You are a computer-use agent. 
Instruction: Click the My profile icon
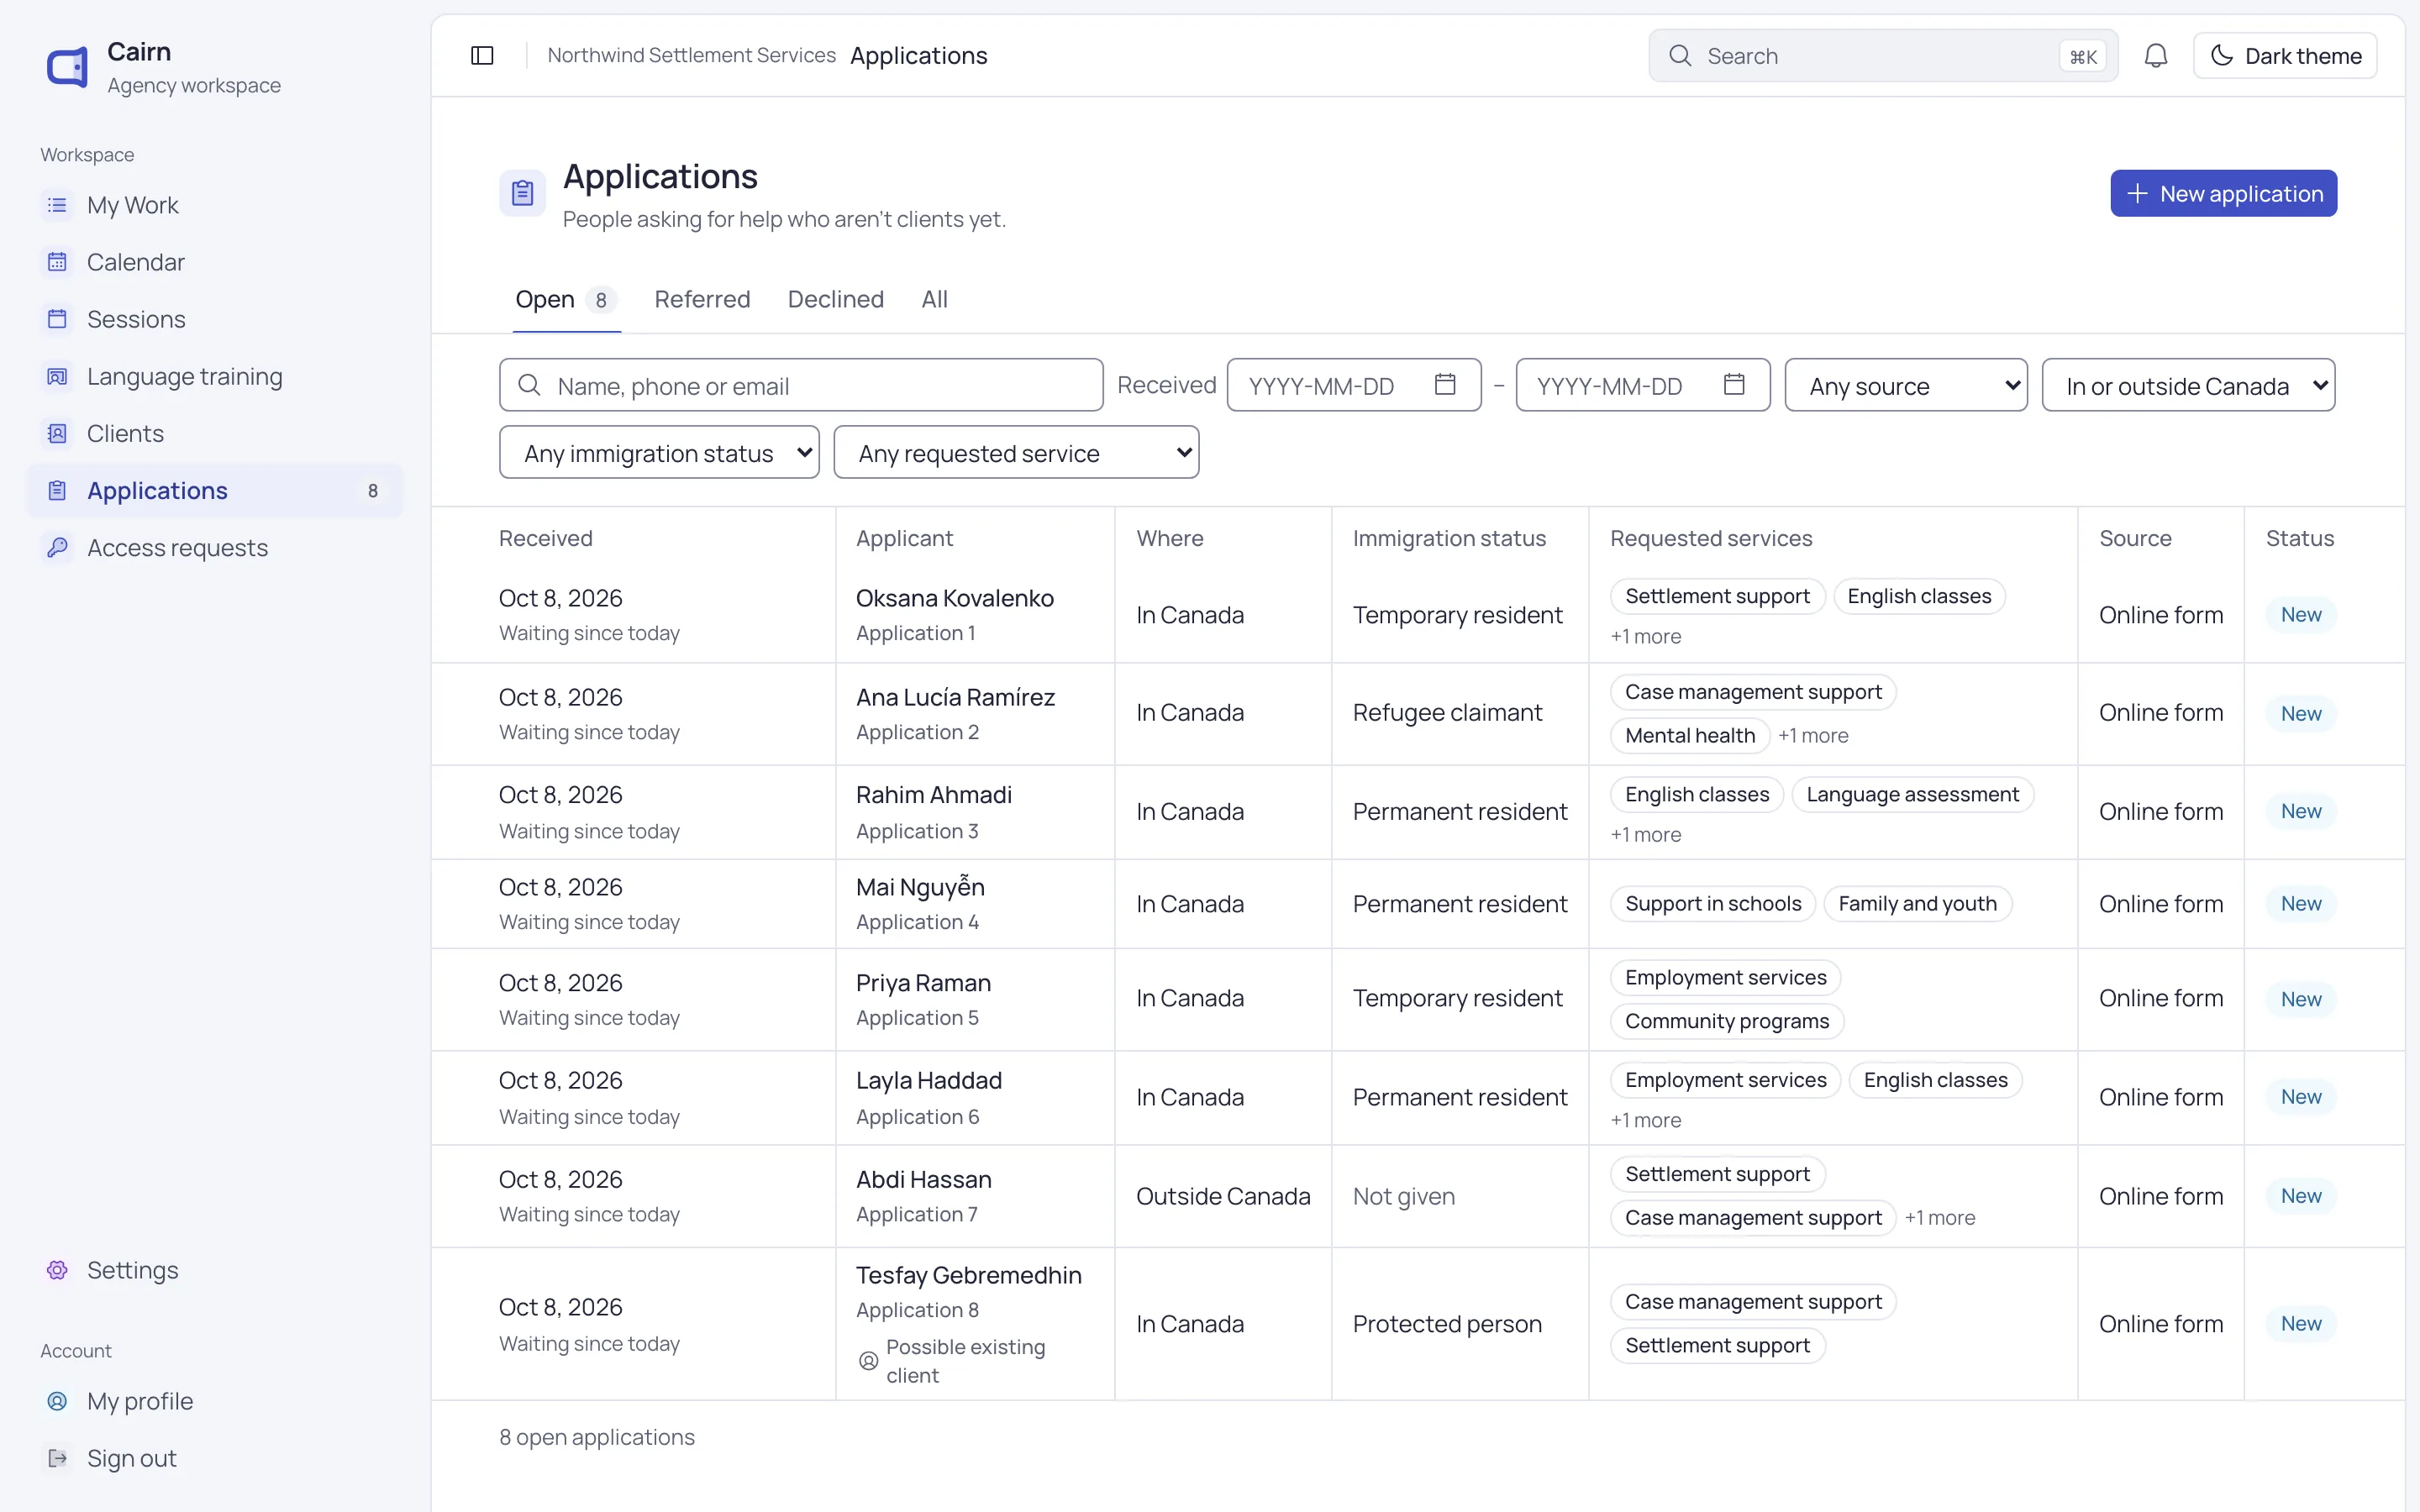(x=57, y=1401)
